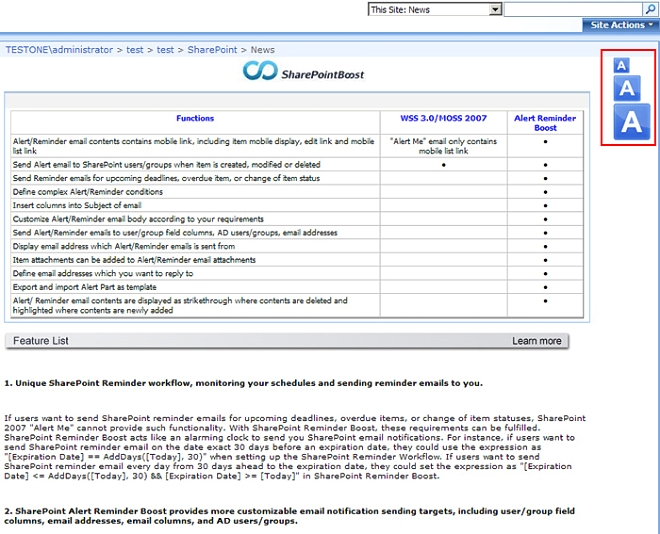Click the medium font size A icon
Viewport: 660px width, 534px height.
point(626,89)
